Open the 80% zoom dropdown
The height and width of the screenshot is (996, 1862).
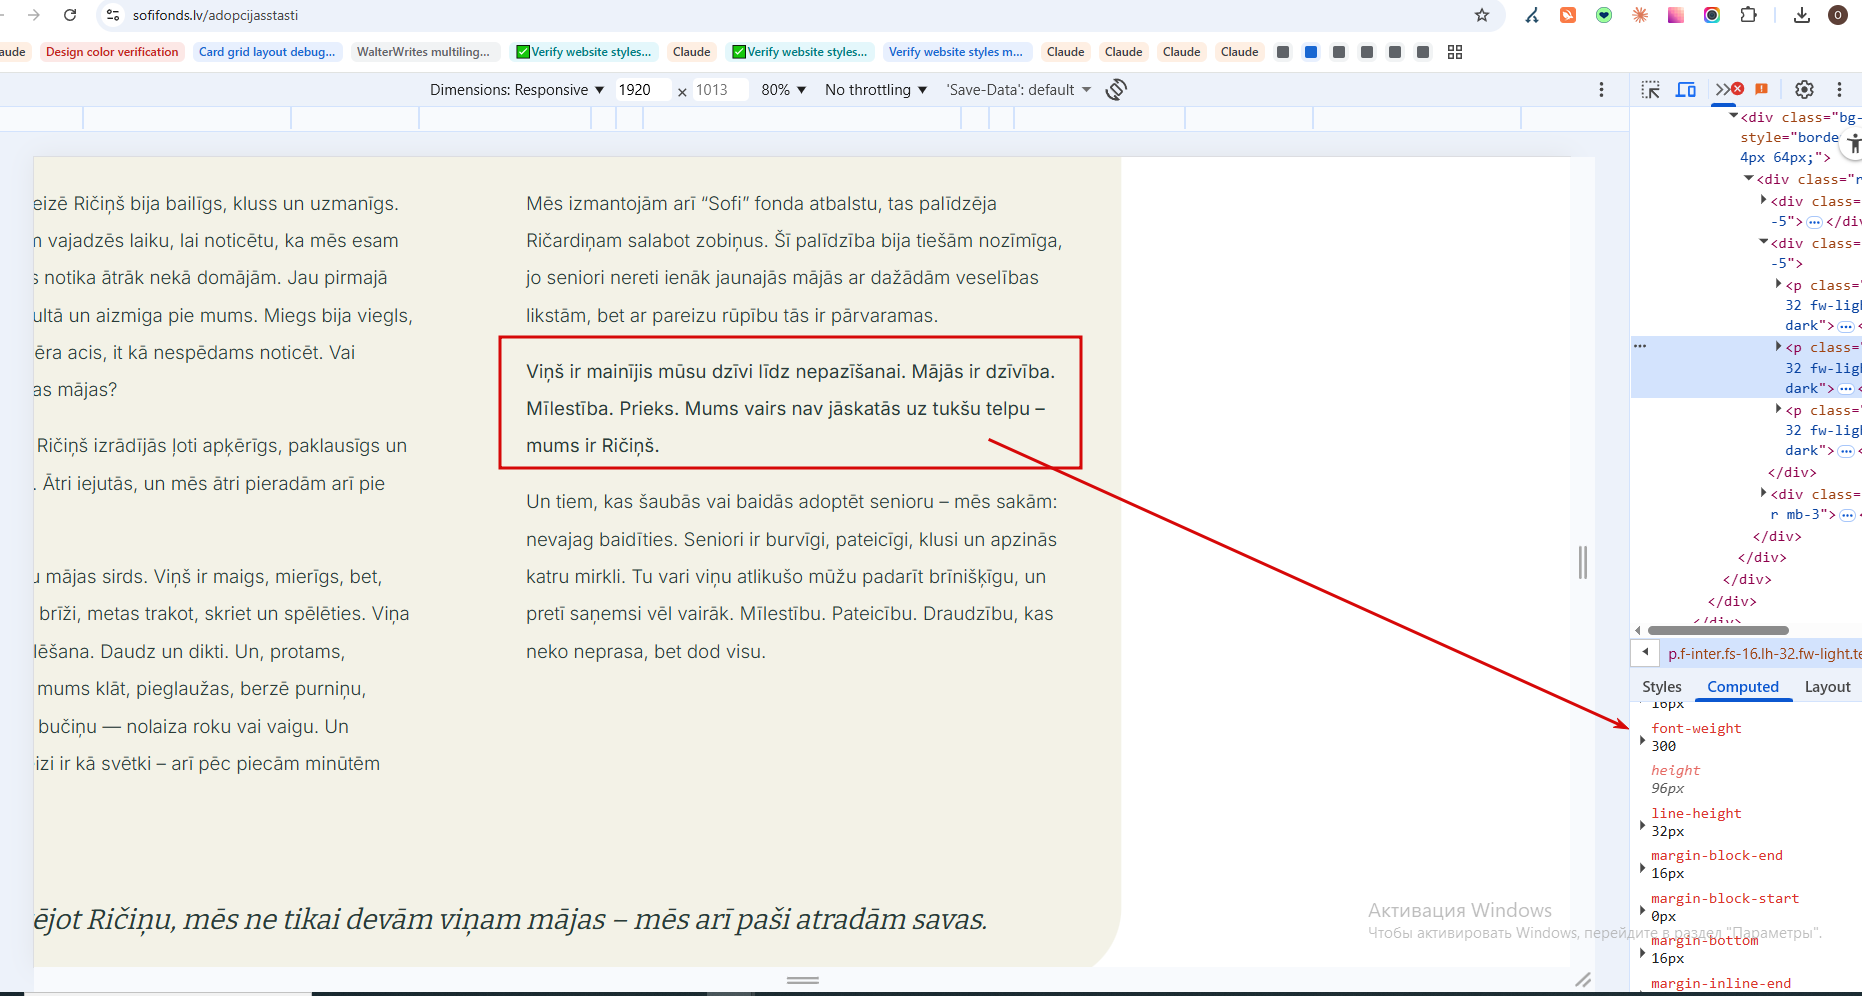pyautogui.click(x=783, y=89)
